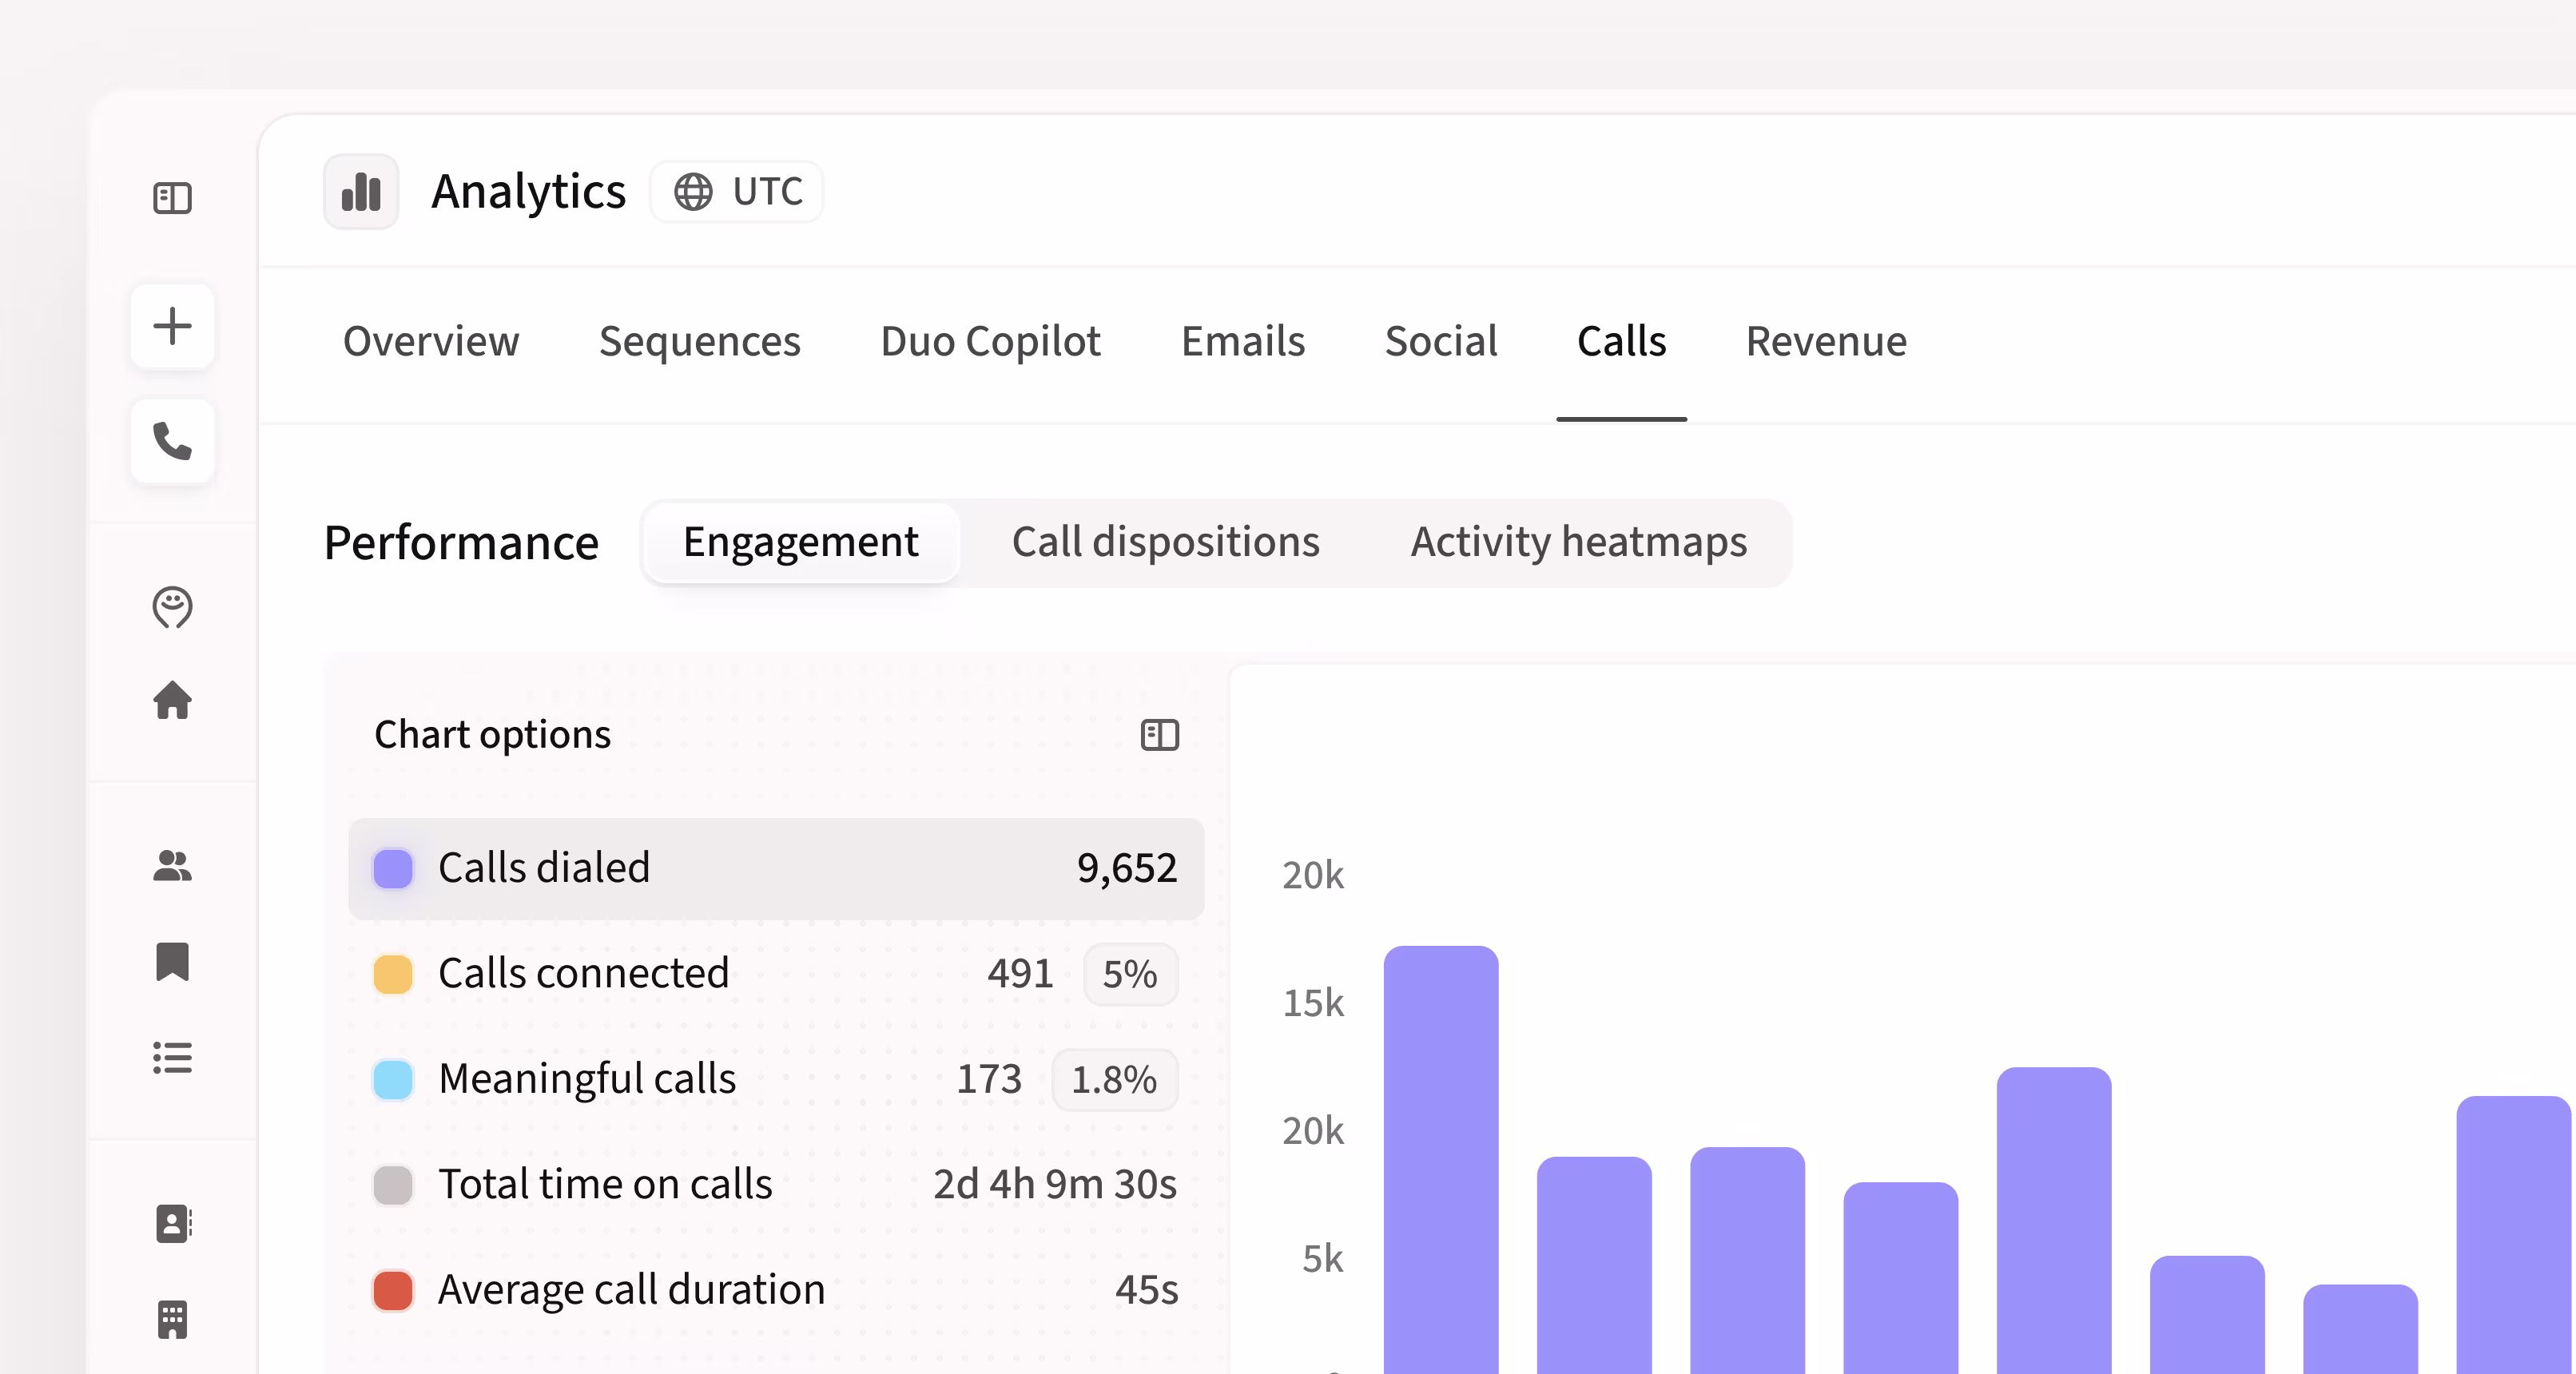Open the bookmark icon in sidebar
Viewport: 2576px width, 1374px height.
coord(172,961)
